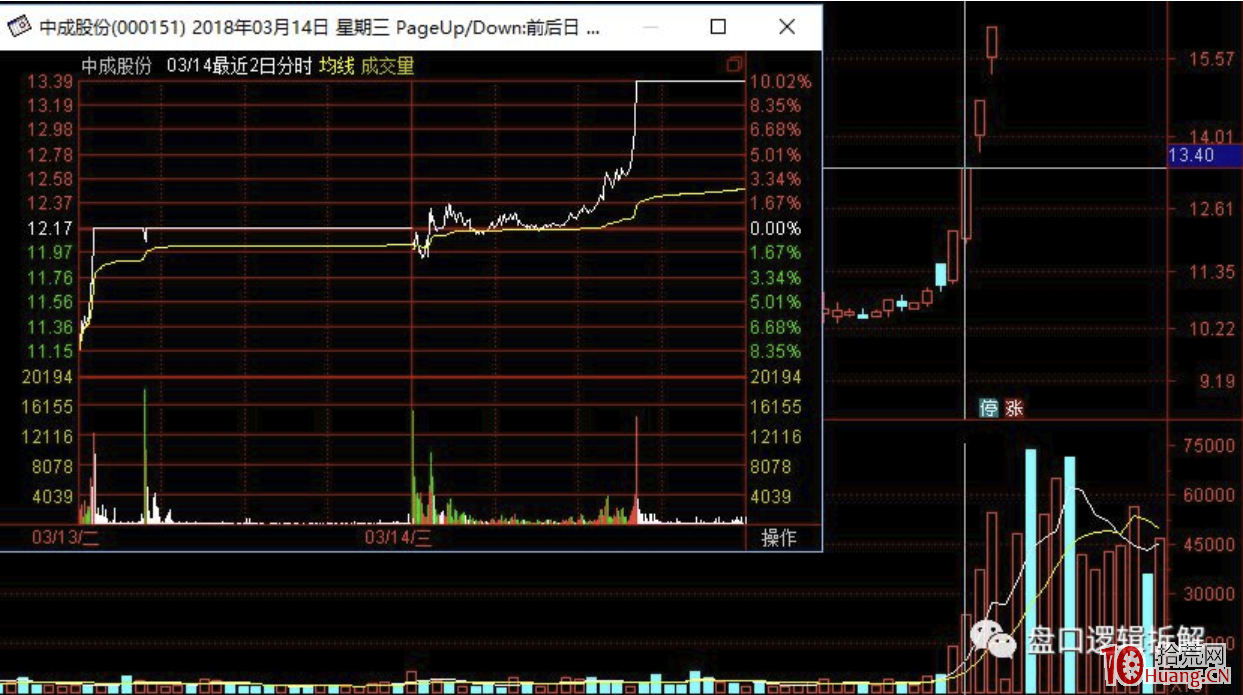
Task: Open the 操作 menu button
Action: pos(779,538)
